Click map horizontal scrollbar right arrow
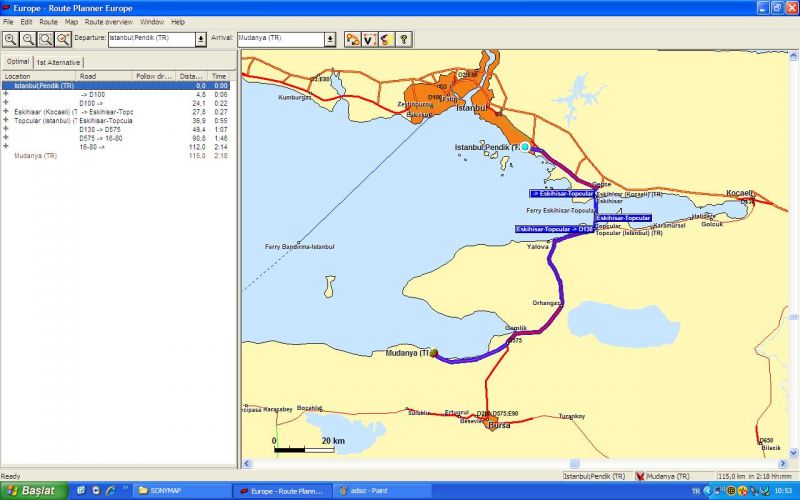The width and height of the screenshot is (800, 500). (783, 463)
